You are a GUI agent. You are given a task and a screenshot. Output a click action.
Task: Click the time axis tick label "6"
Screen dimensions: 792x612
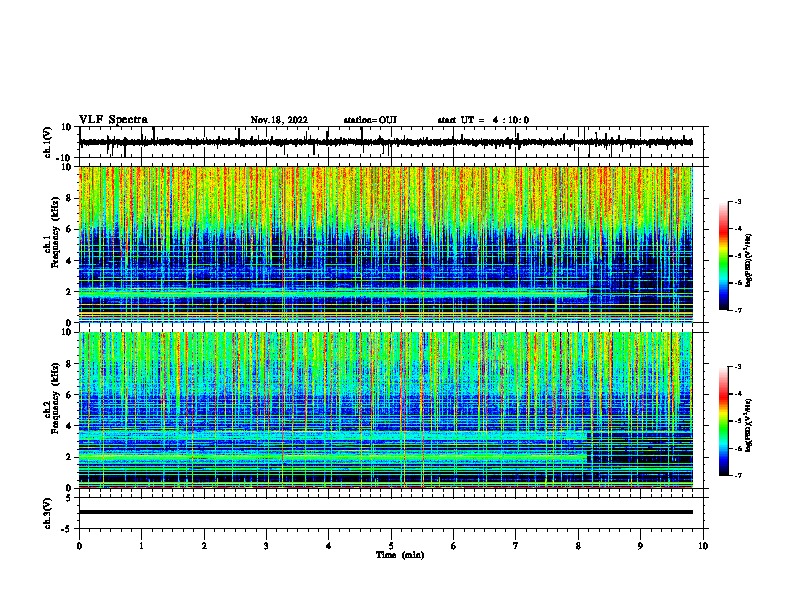[454, 546]
